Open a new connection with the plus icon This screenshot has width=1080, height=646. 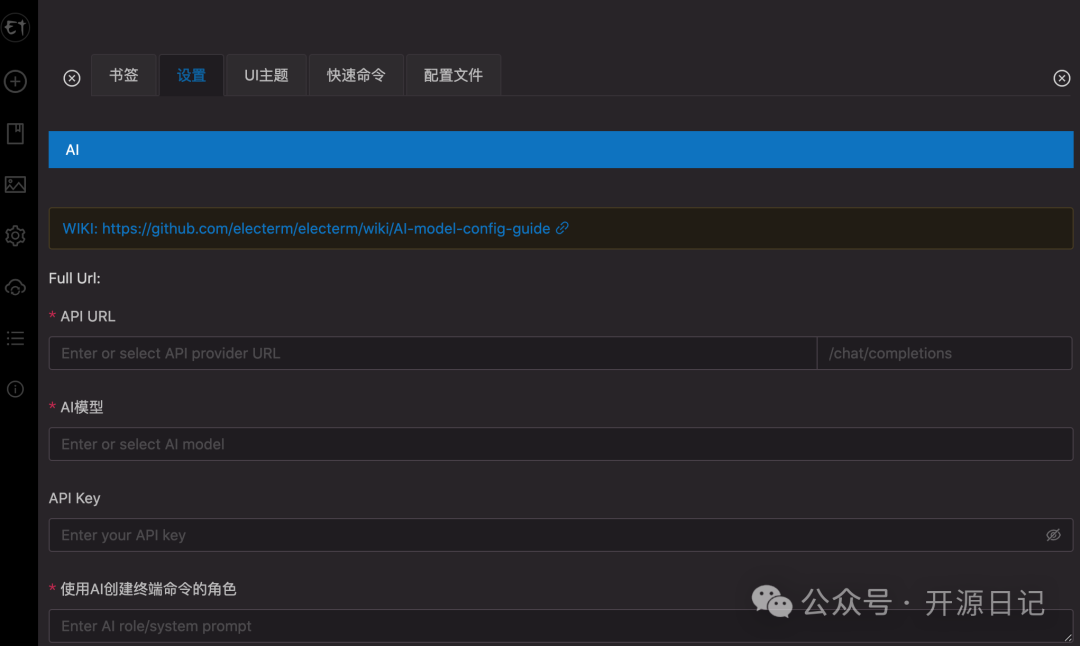tap(15, 82)
